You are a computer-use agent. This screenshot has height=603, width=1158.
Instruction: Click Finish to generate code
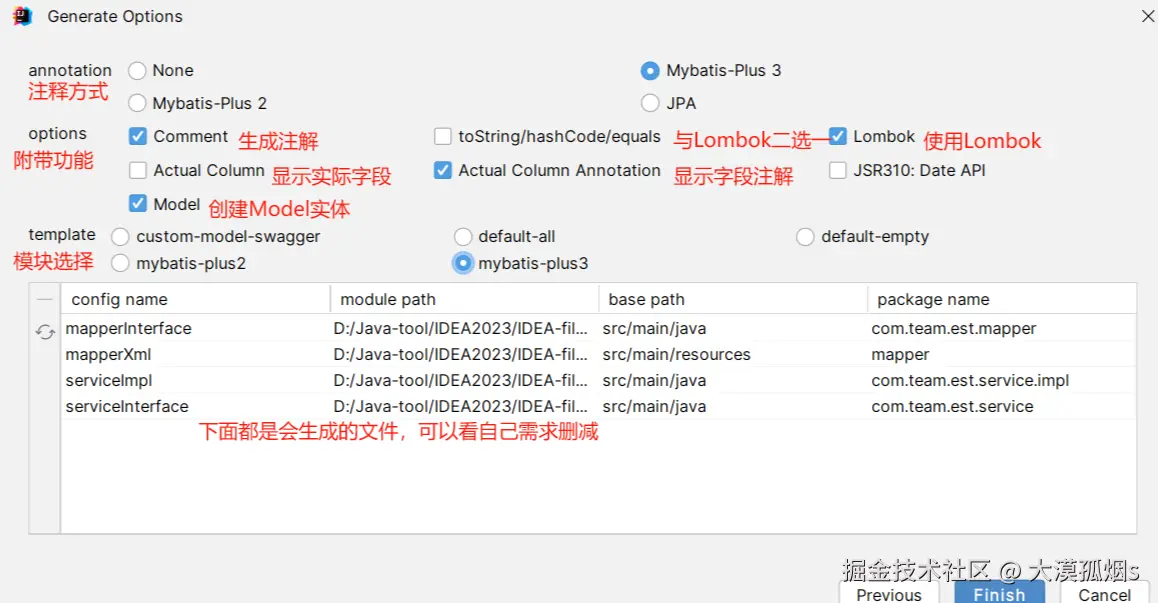(999, 593)
